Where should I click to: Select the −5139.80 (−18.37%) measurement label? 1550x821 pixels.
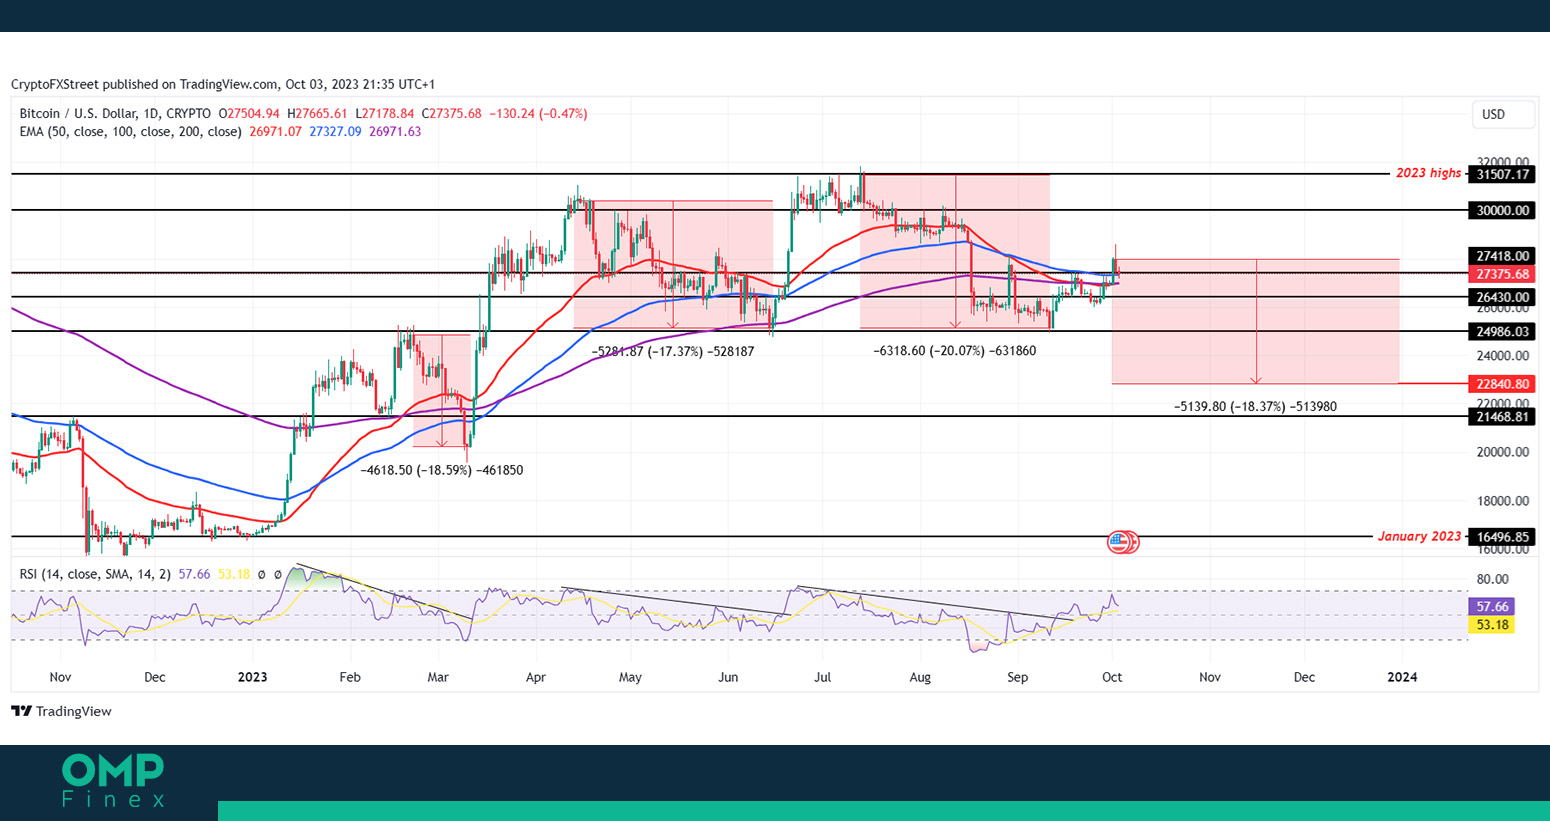click(x=1255, y=407)
